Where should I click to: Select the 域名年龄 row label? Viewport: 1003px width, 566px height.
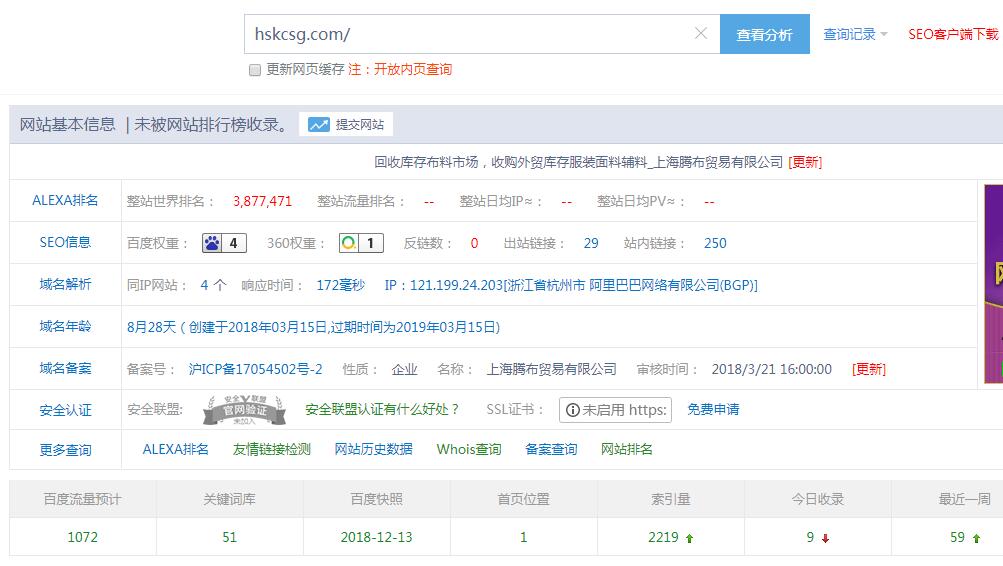click(x=65, y=326)
